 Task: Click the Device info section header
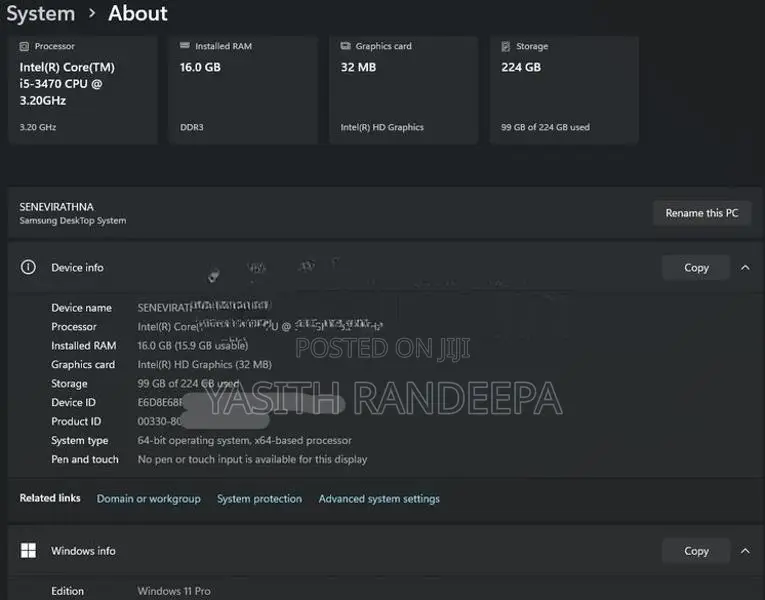[x=384, y=267]
